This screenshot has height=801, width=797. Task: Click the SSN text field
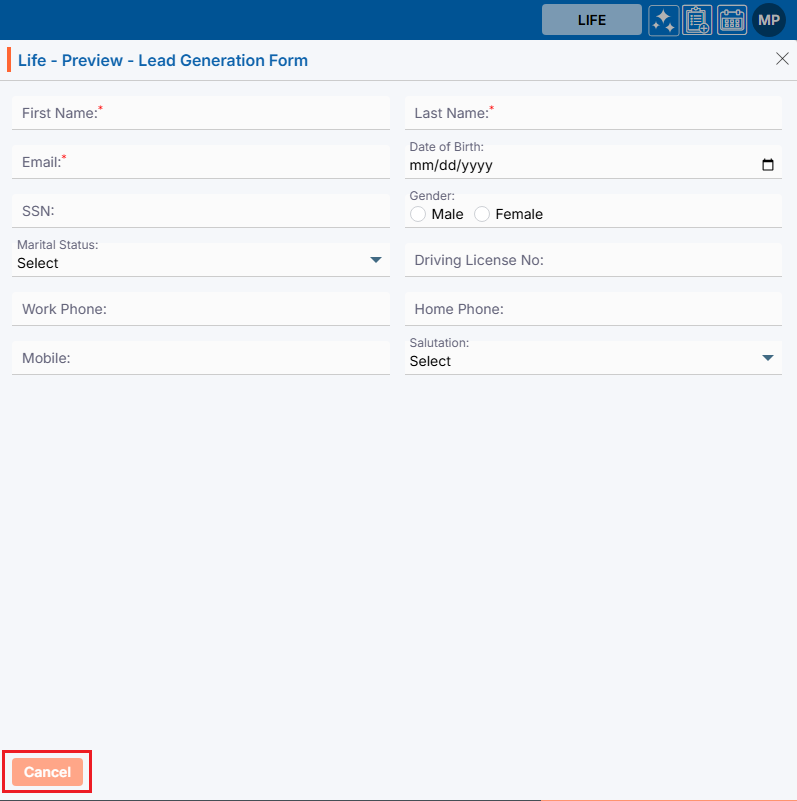[200, 212]
